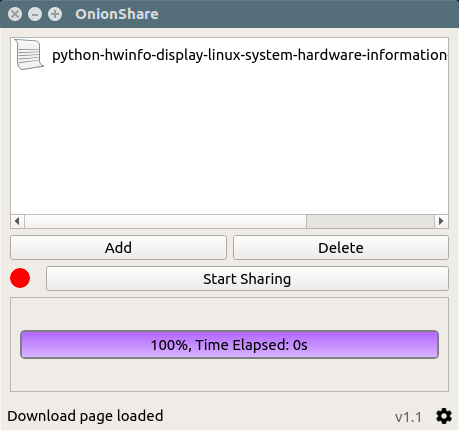Click the horizontal scrollbar handle
The height and width of the screenshot is (431, 459).
pos(165,221)
